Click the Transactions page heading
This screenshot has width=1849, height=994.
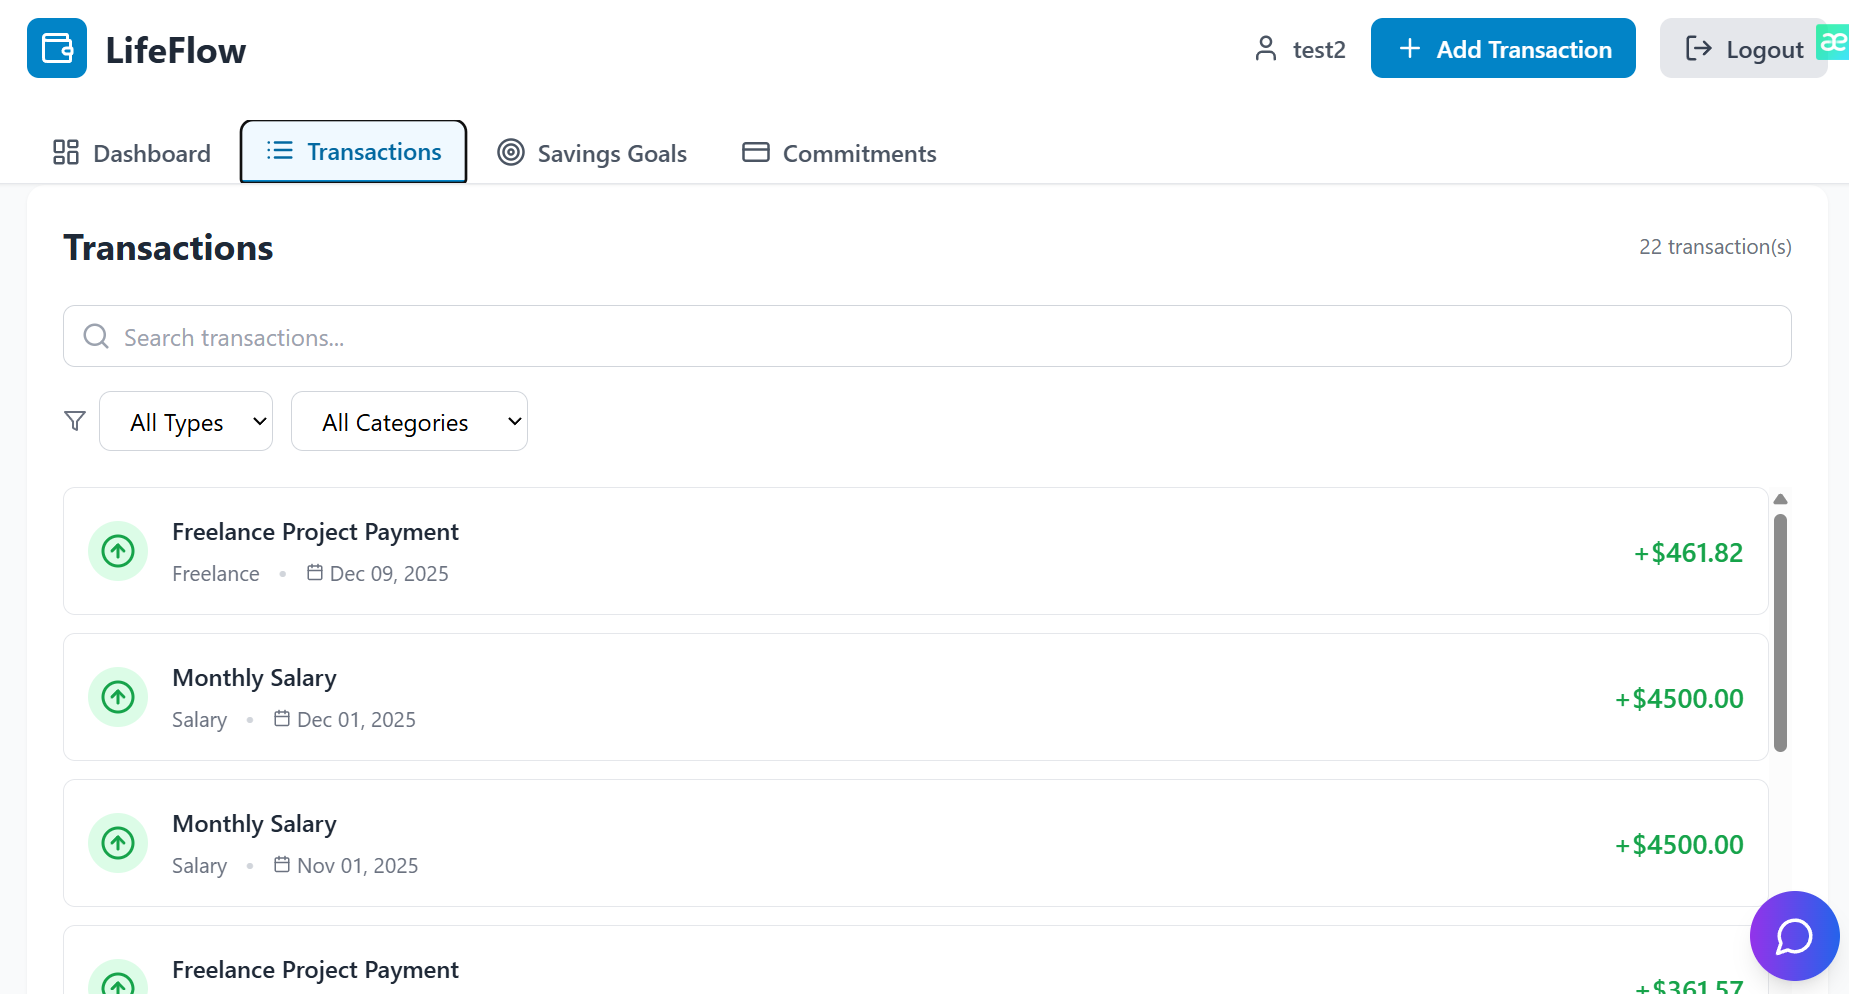click(168, 247)
